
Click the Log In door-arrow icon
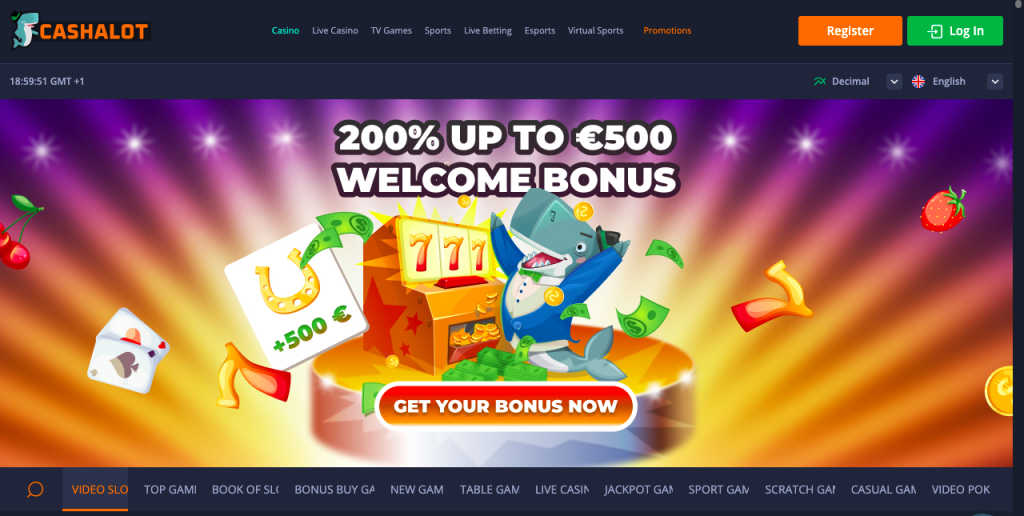click(x=935, y=31)
